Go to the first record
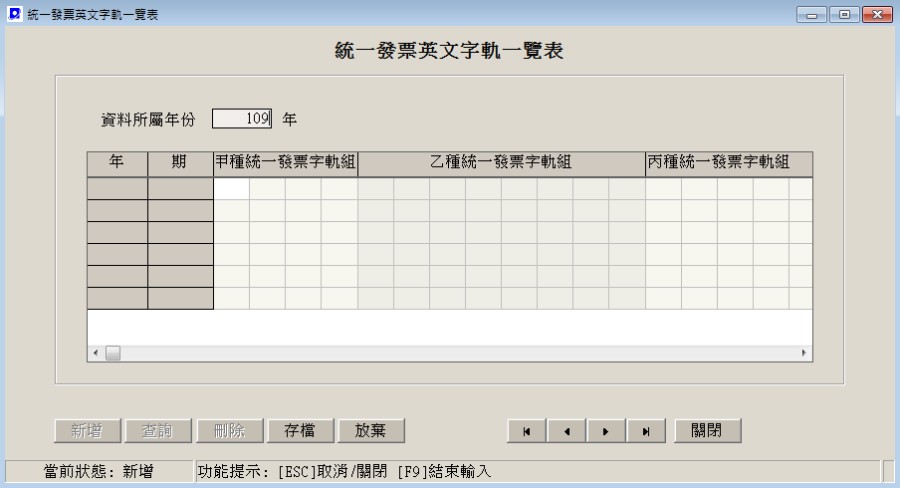The height and width of the screenshot is (488, 900). pyautogui.click(x=526, y=431)
